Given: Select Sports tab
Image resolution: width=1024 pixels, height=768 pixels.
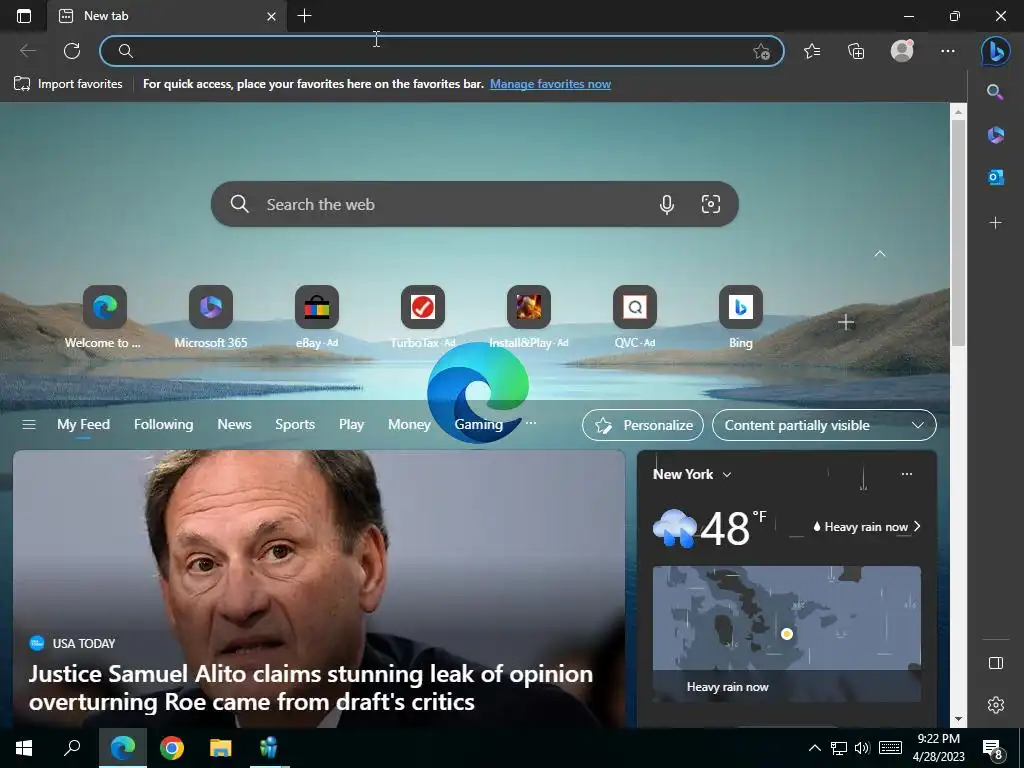Looking at the screenshot, I should 295,424.
